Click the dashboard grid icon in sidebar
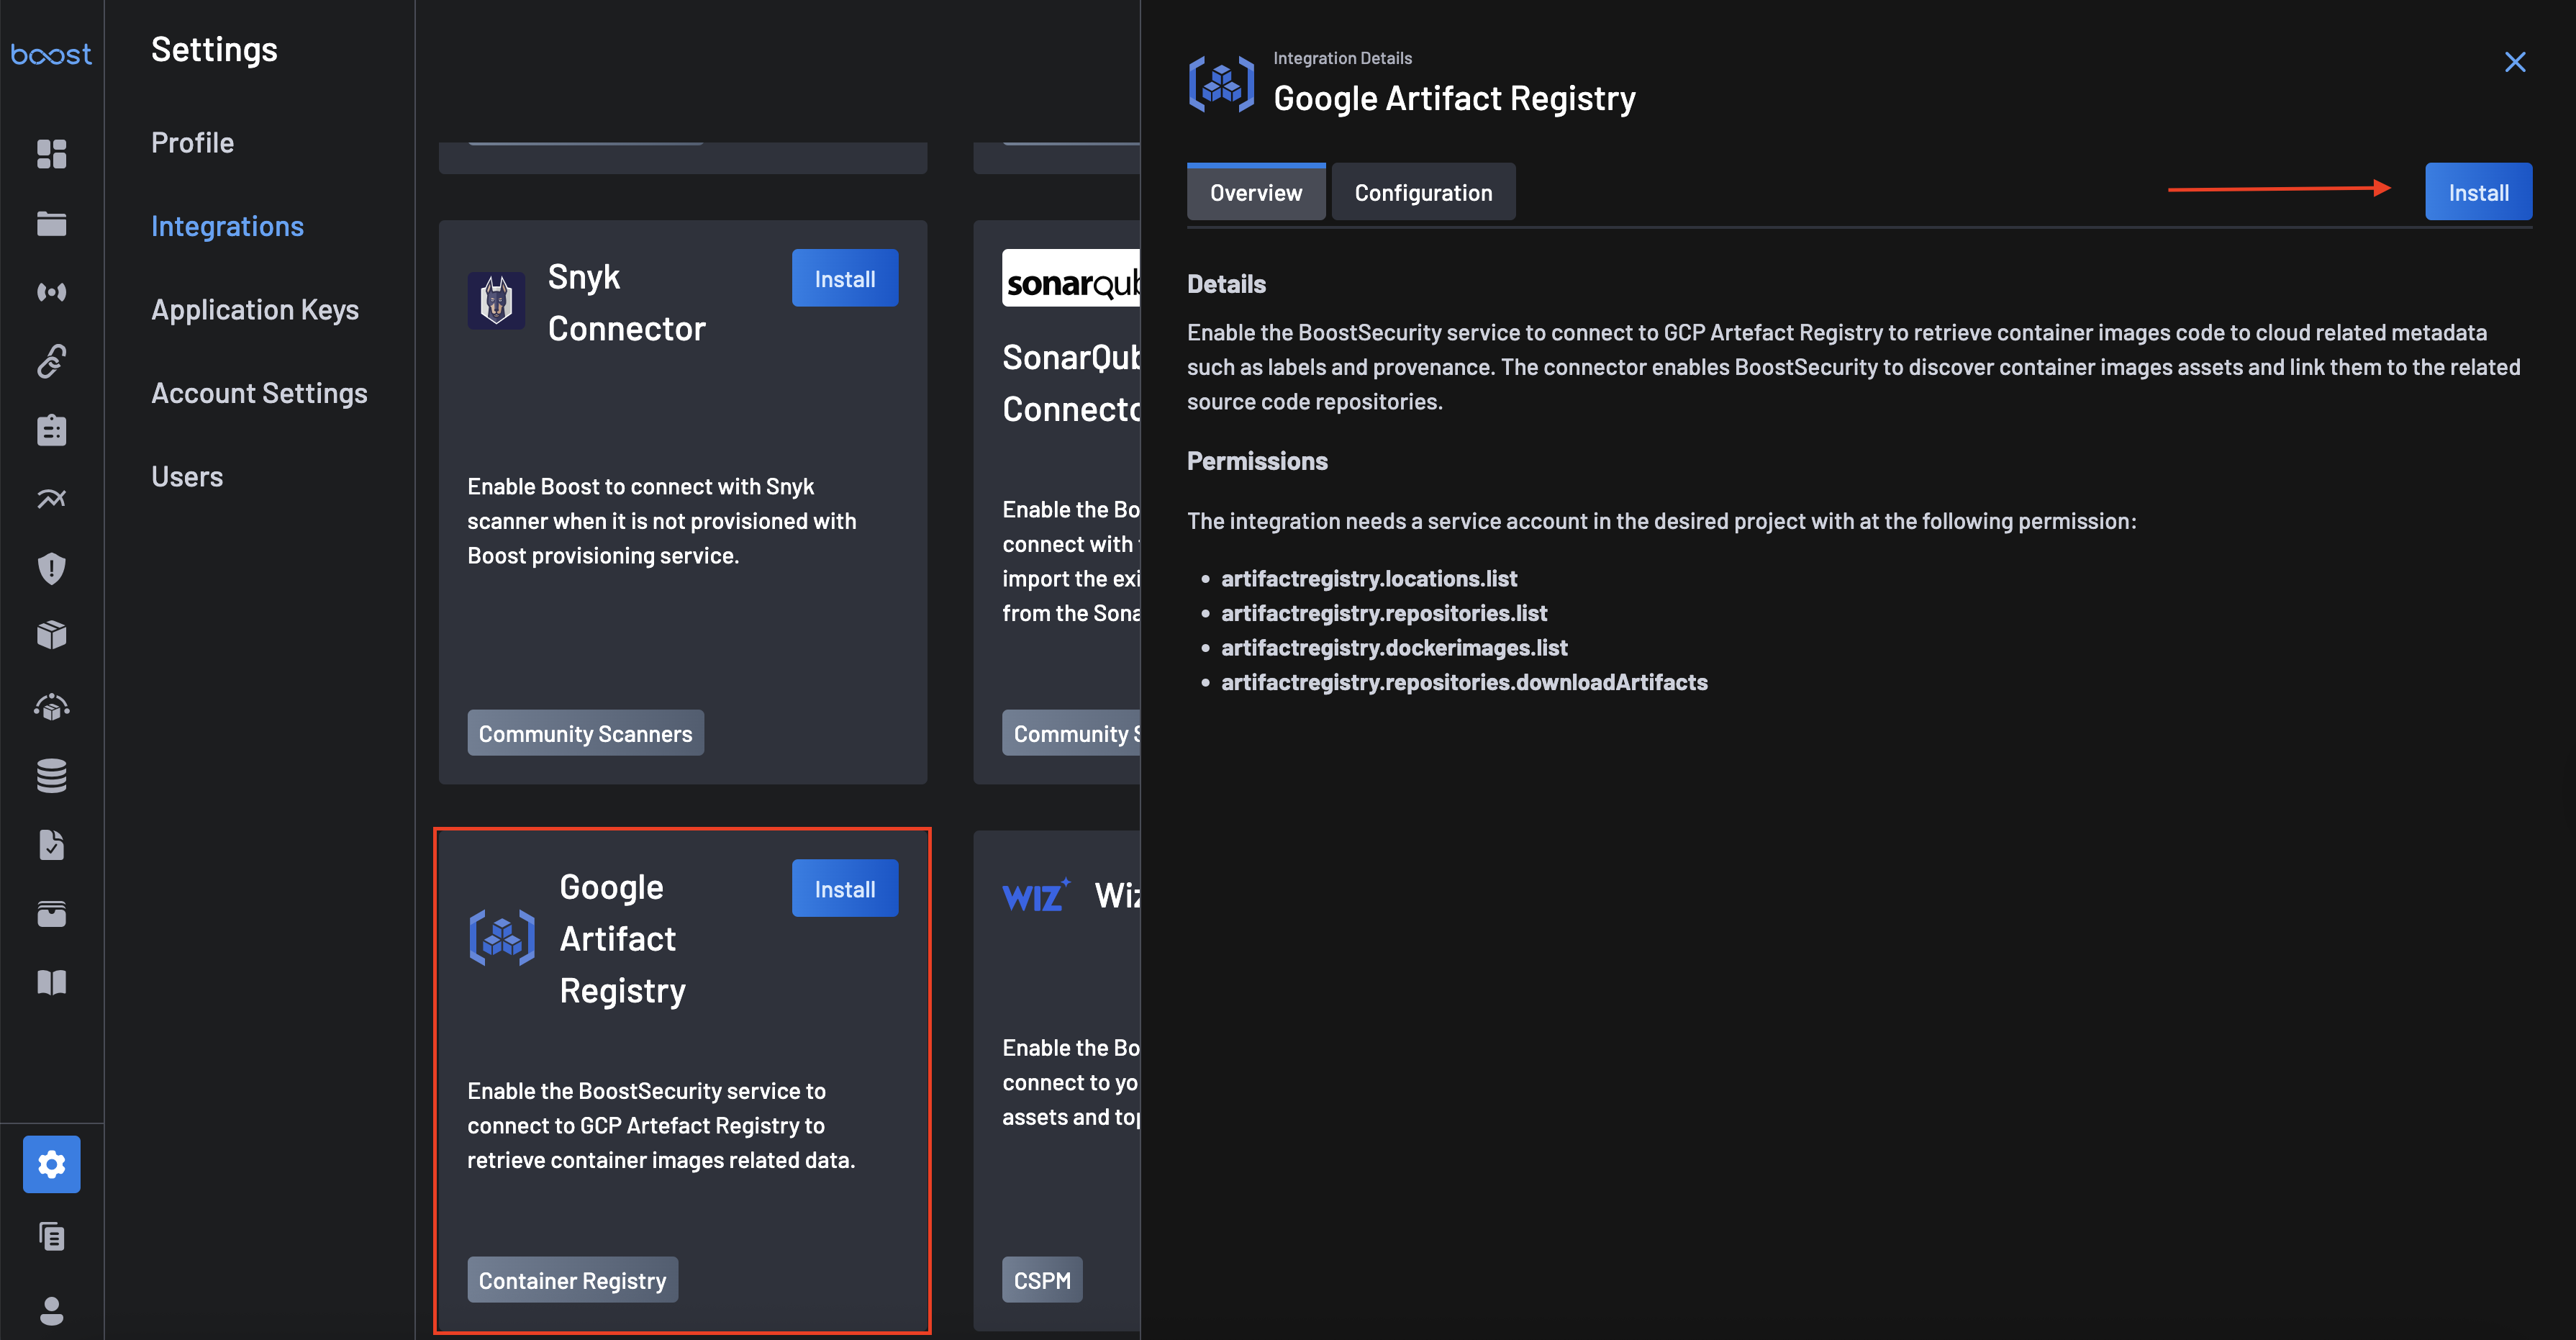The image size is (2576, 1340). [x=51, y=154]
